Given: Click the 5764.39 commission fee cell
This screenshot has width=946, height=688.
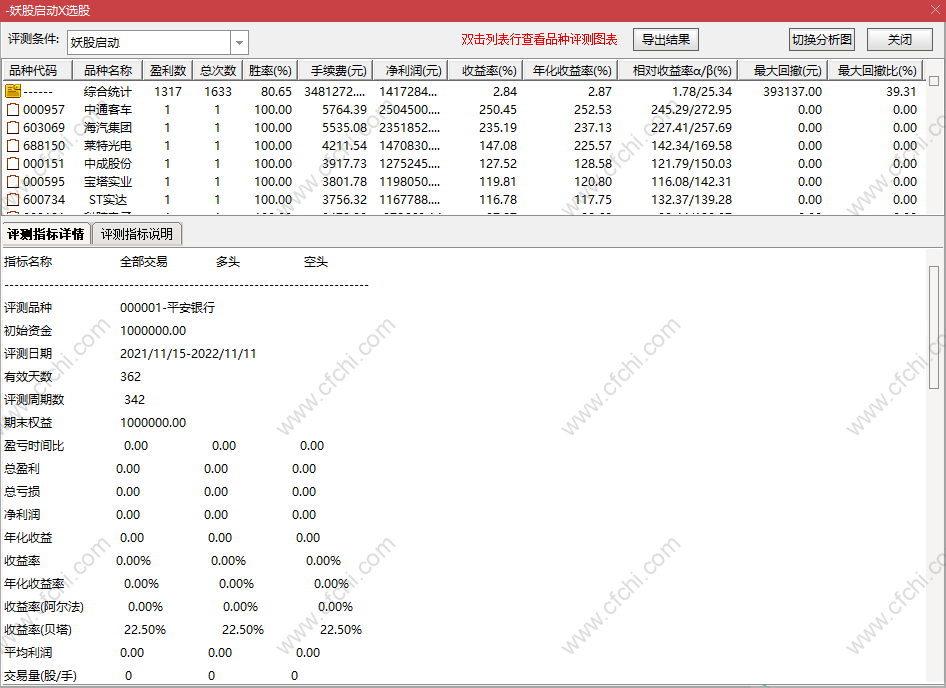Looking at the screenshot, I should tap(344, 110).
